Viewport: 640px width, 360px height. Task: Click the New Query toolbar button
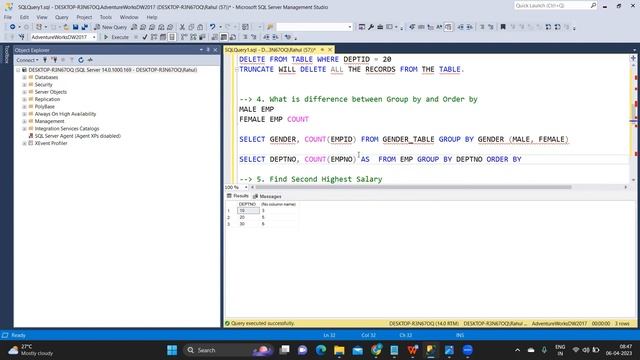(x=110, y=27)
